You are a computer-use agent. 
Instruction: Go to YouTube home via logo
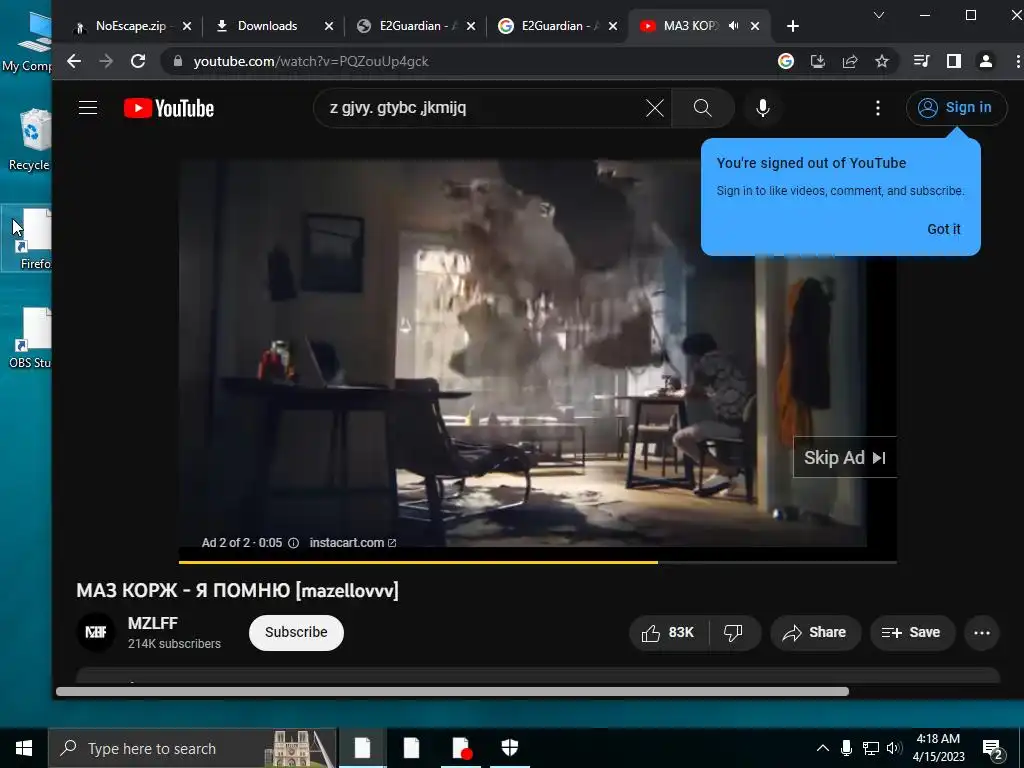169,108
